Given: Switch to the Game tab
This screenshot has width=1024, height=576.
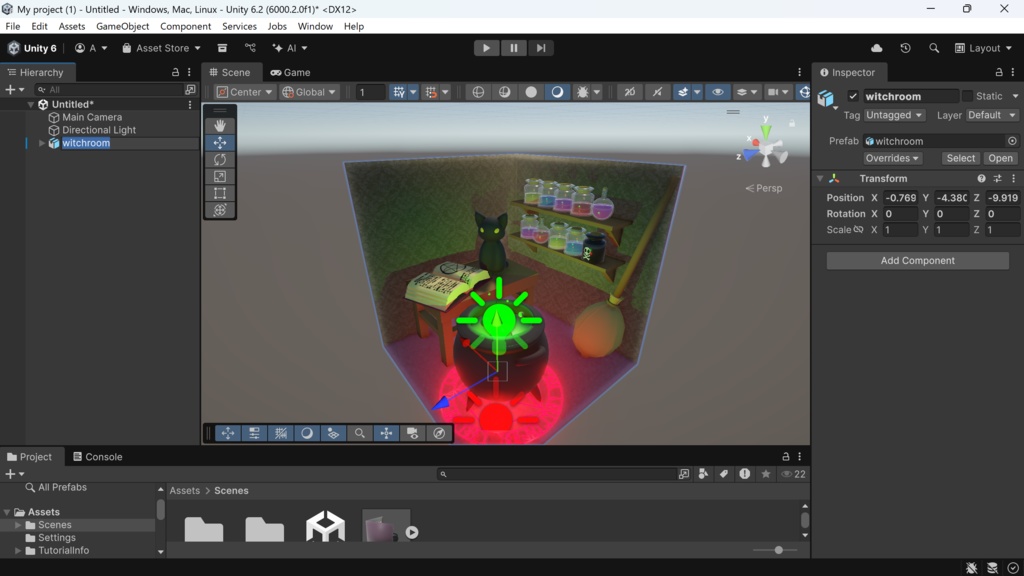Looking at the screenshot, I should [291, 72].
